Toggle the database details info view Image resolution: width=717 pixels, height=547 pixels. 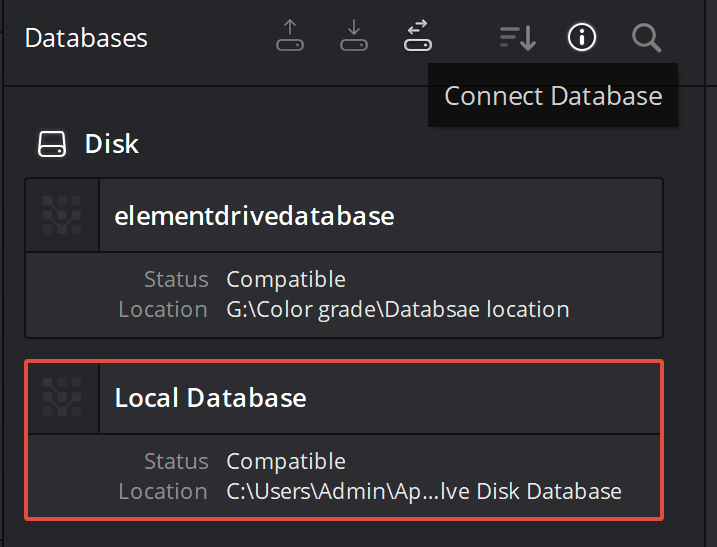581,38
